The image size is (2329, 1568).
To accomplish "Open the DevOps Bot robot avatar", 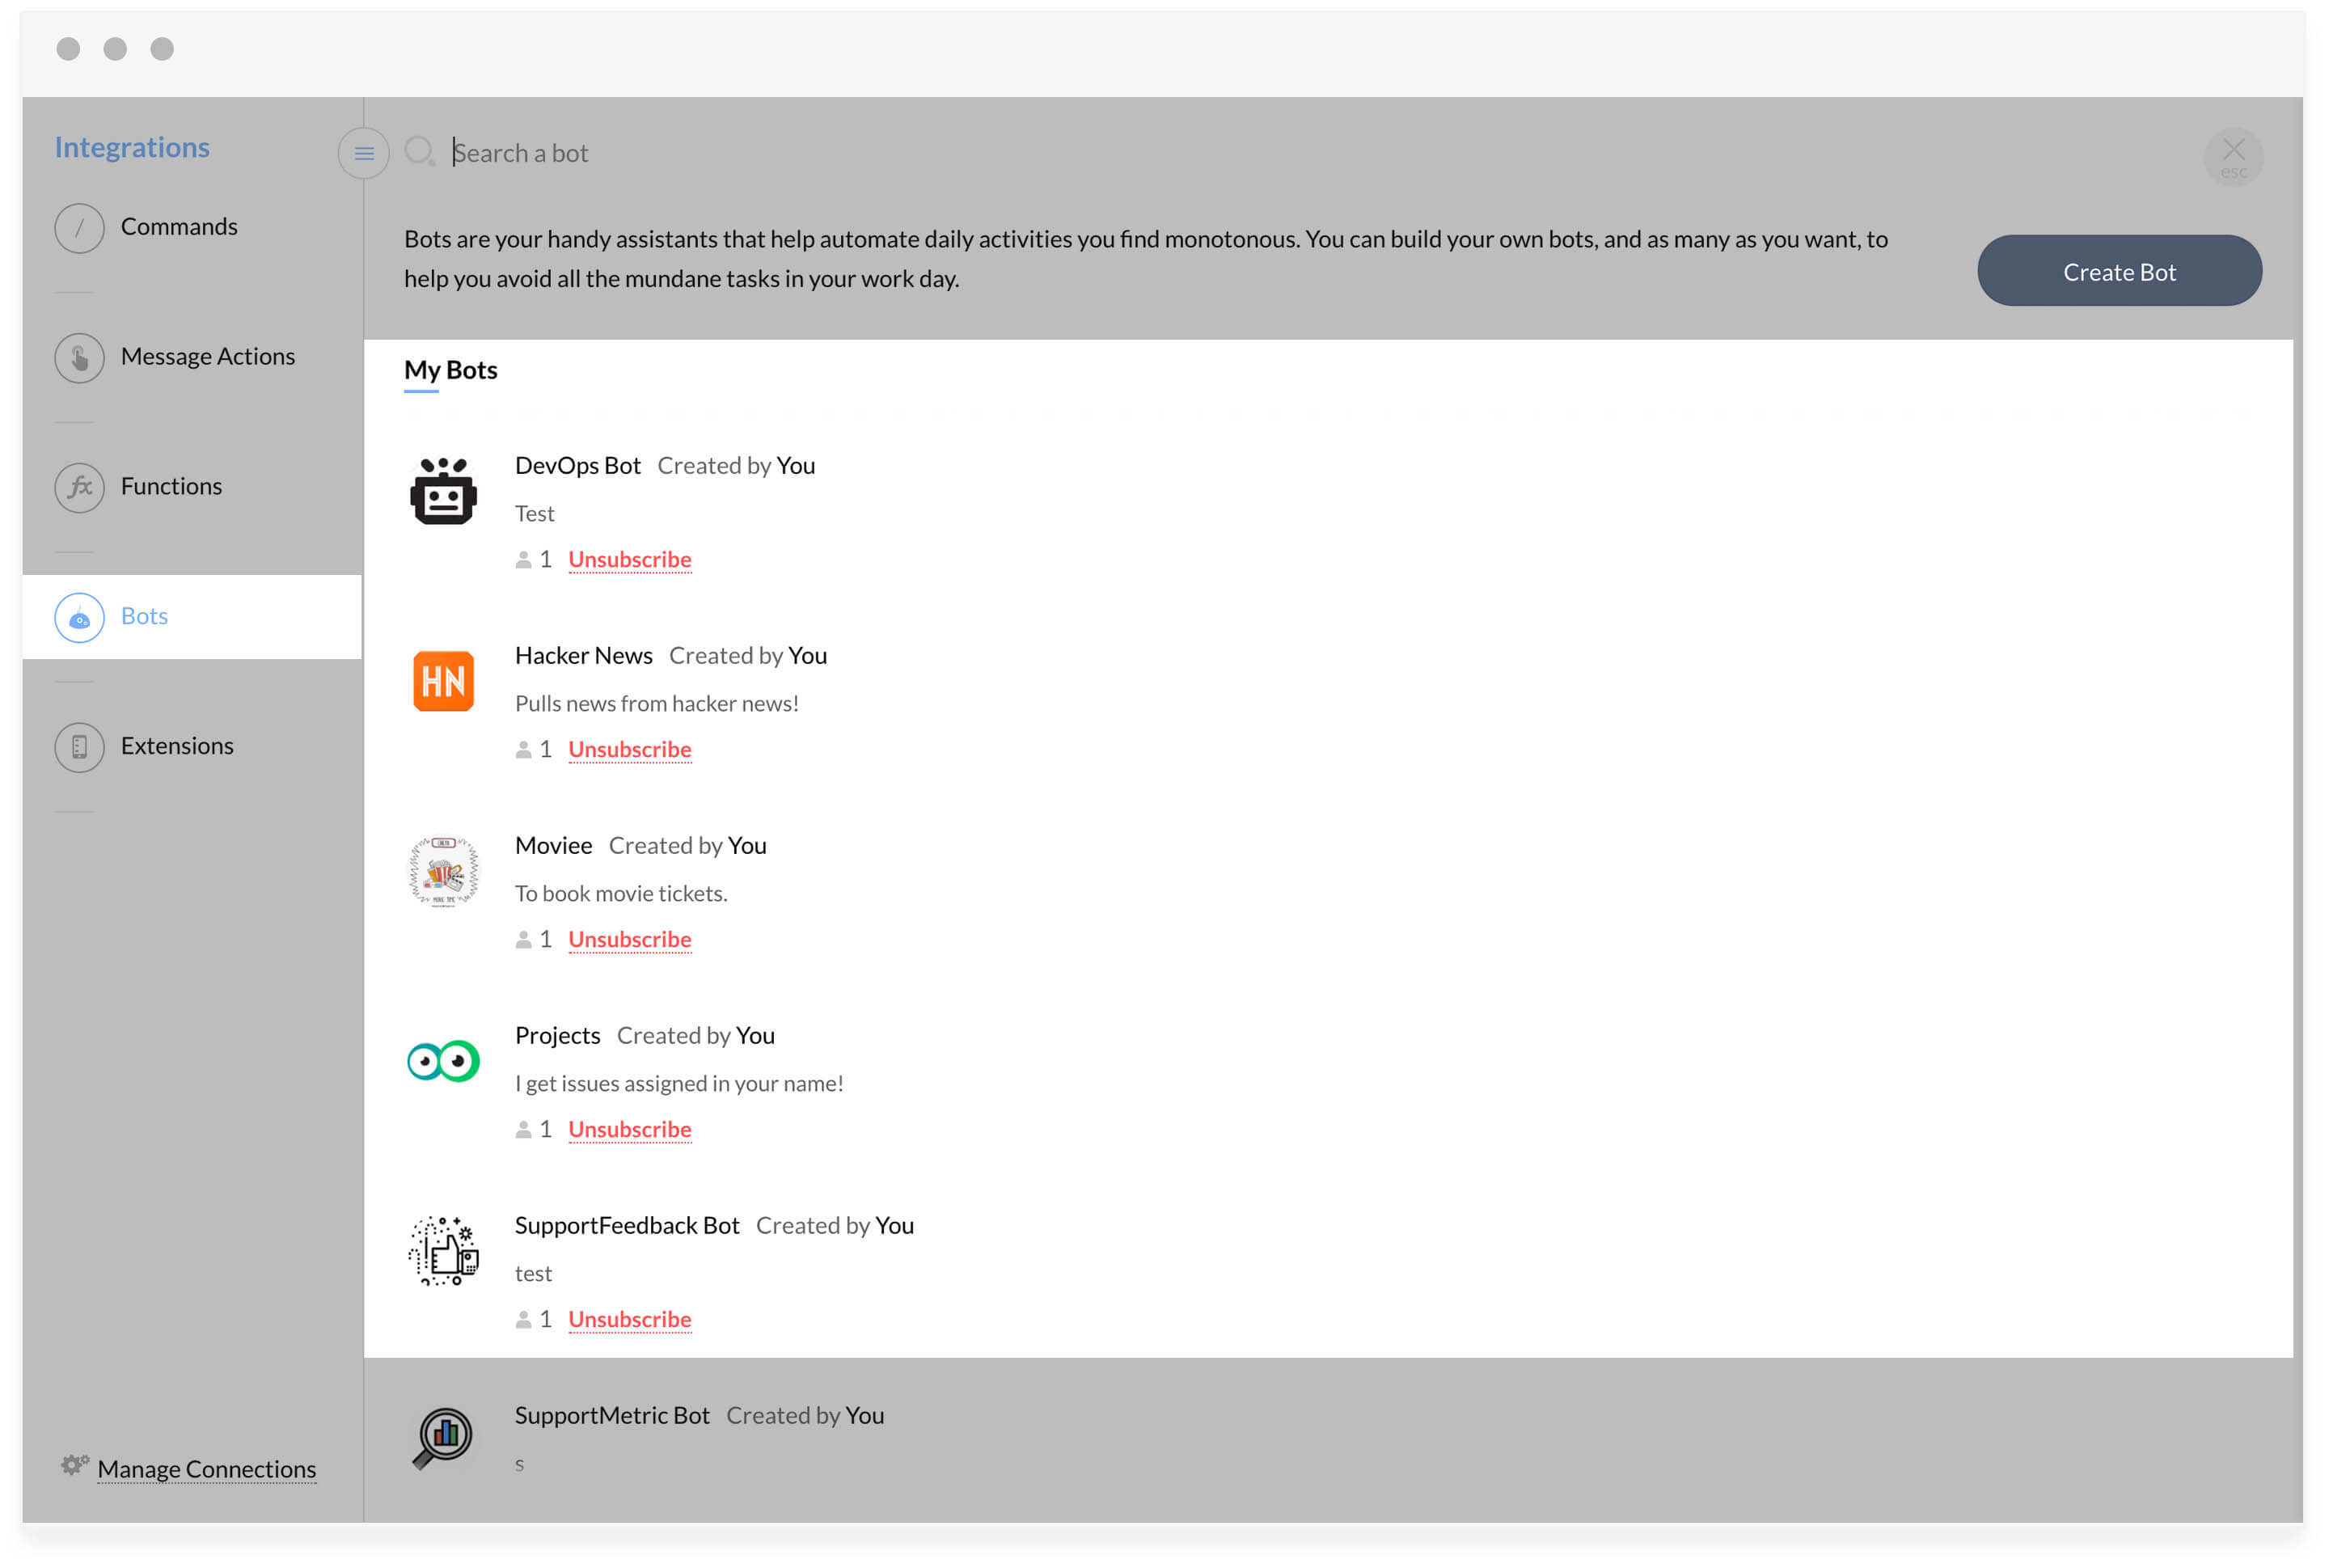I will pos(443,491).
